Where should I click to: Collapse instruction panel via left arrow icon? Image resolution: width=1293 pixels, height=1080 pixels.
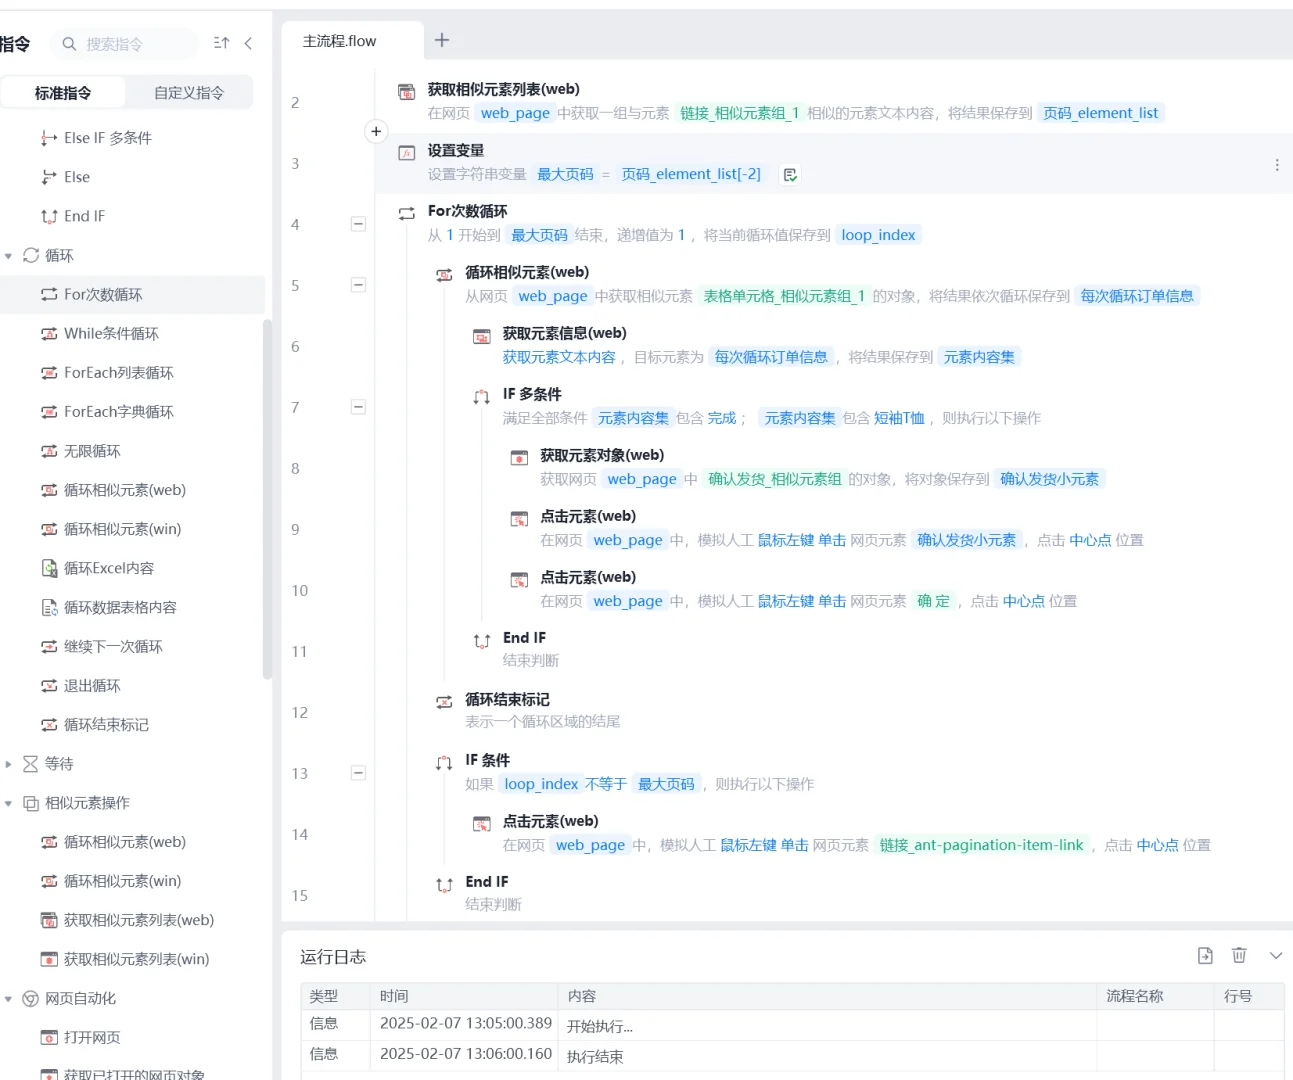(x=249, y=44)
